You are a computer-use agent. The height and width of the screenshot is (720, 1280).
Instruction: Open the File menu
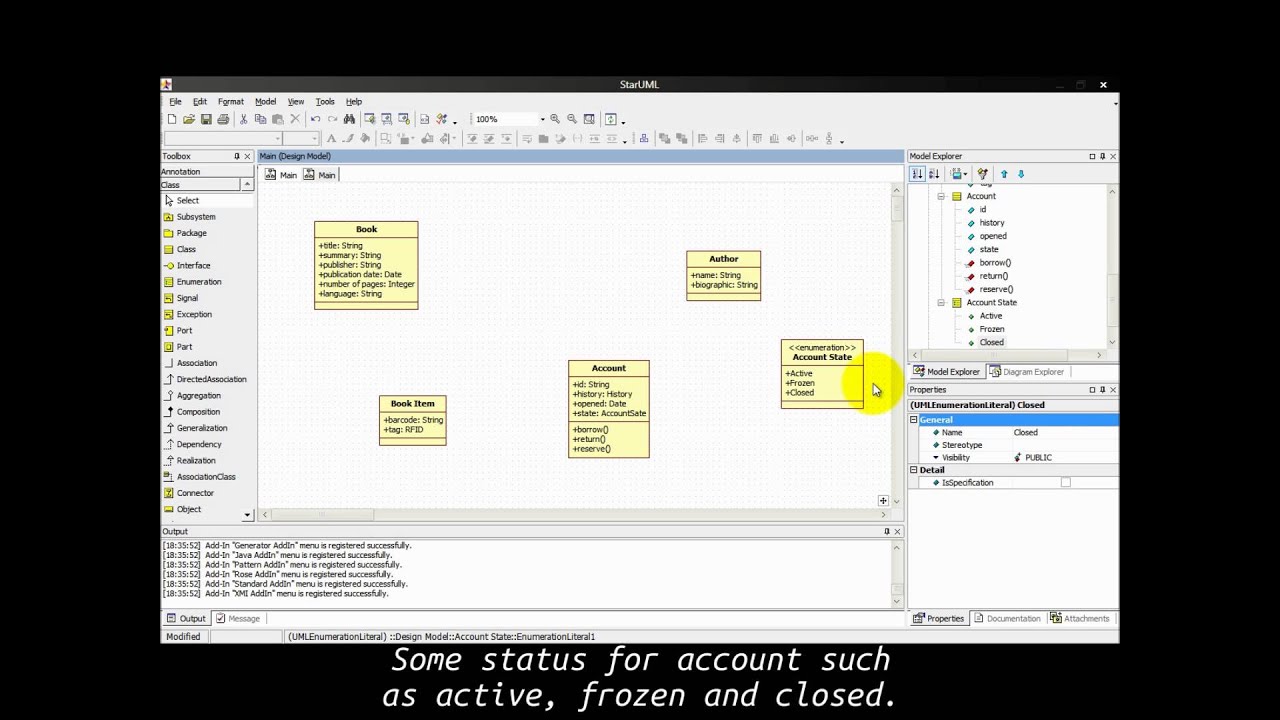(x=175, y=101)
